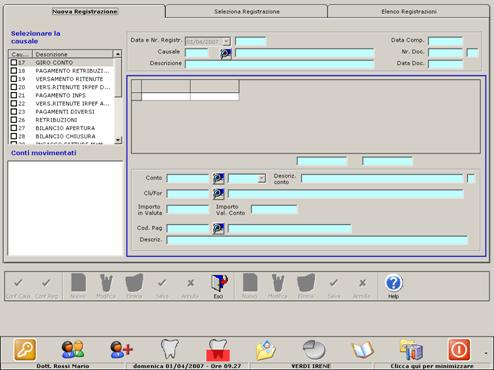This screenshot has width=494, height=370.
Task: Click the Causale code input field
Action: pos(197,53)
